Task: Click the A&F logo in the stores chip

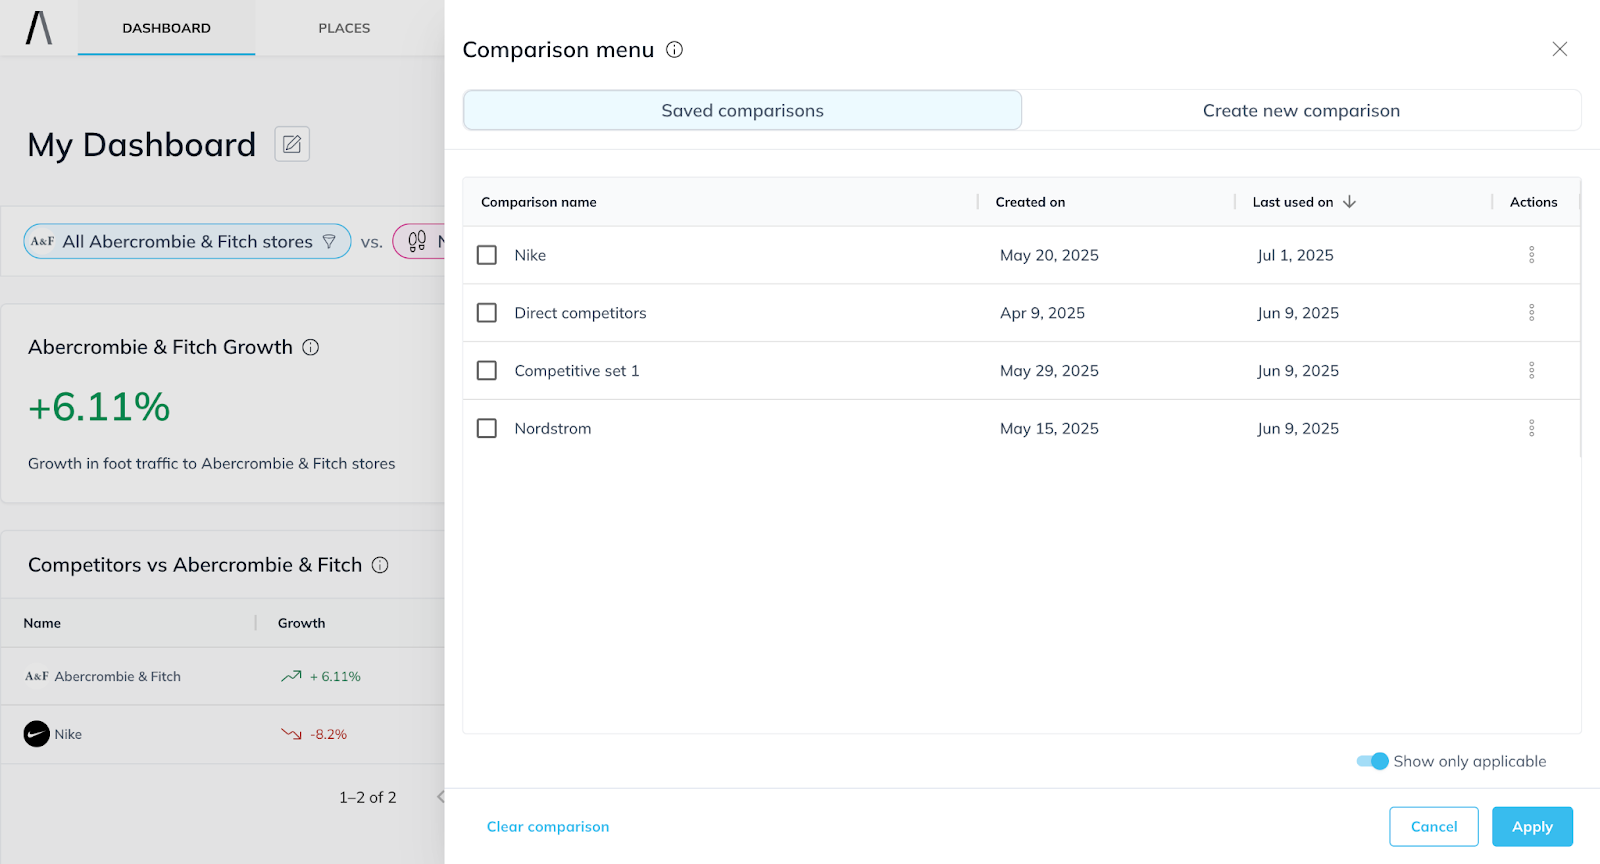Action: point(42,241)
